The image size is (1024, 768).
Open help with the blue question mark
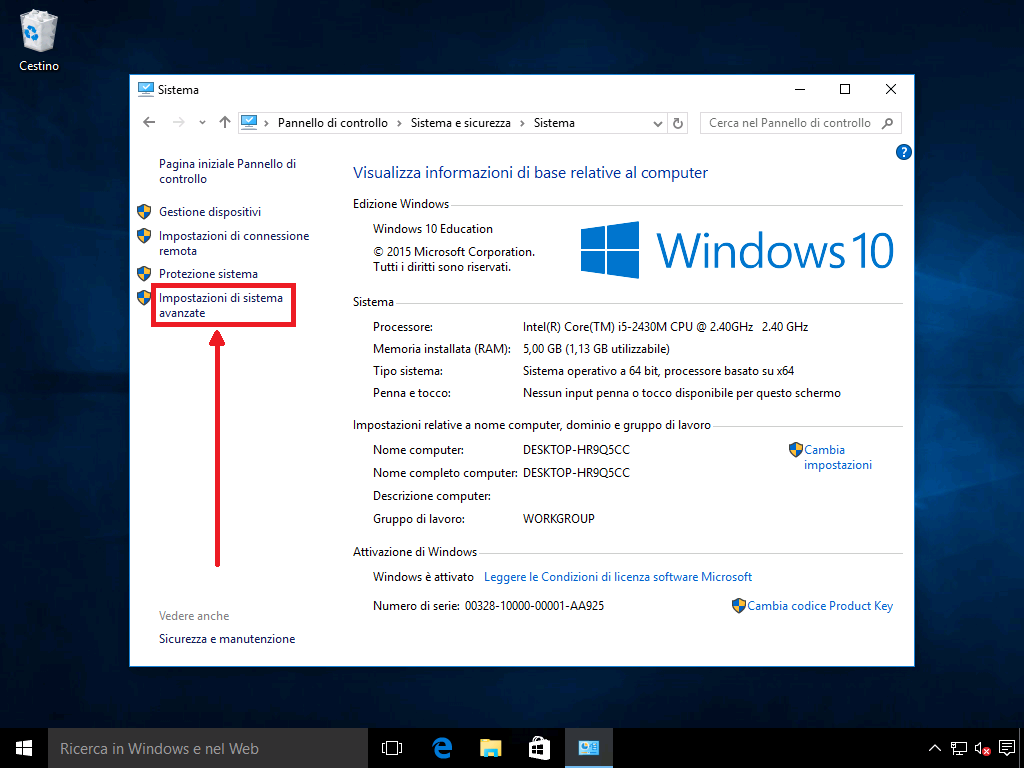(903, 152)
